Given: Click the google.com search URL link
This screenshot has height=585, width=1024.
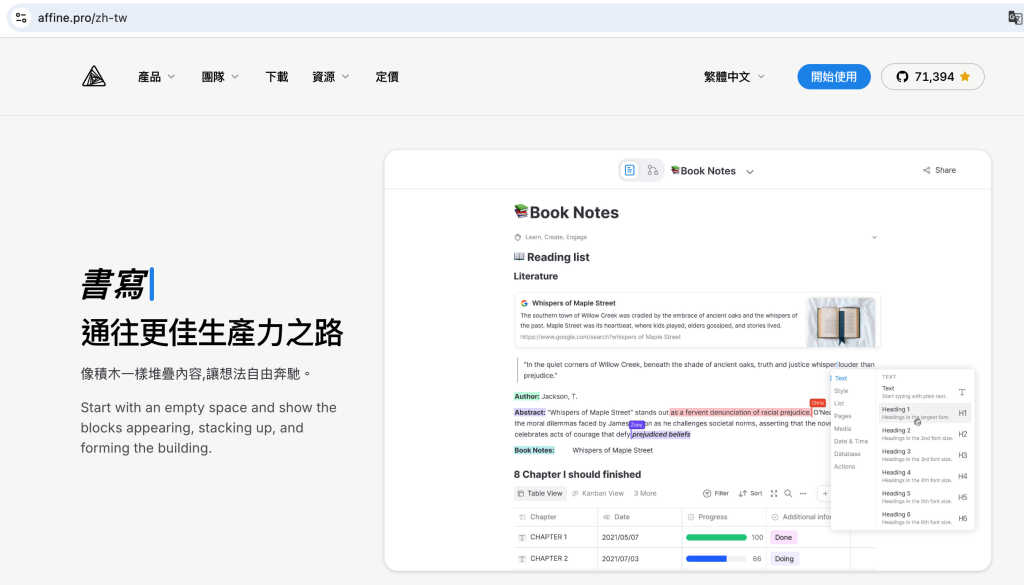Looking at the screenshot, I should 600,337.
